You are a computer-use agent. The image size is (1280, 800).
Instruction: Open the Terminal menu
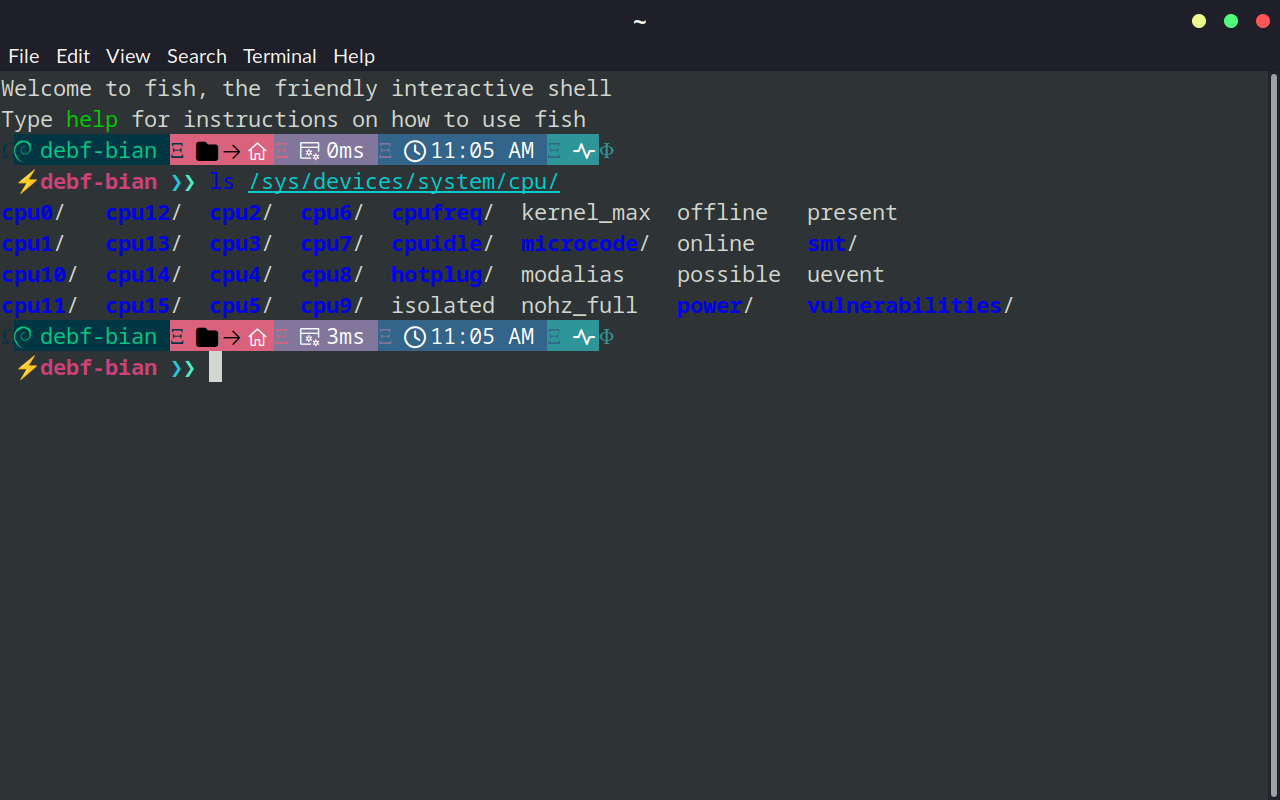(279, 56)
